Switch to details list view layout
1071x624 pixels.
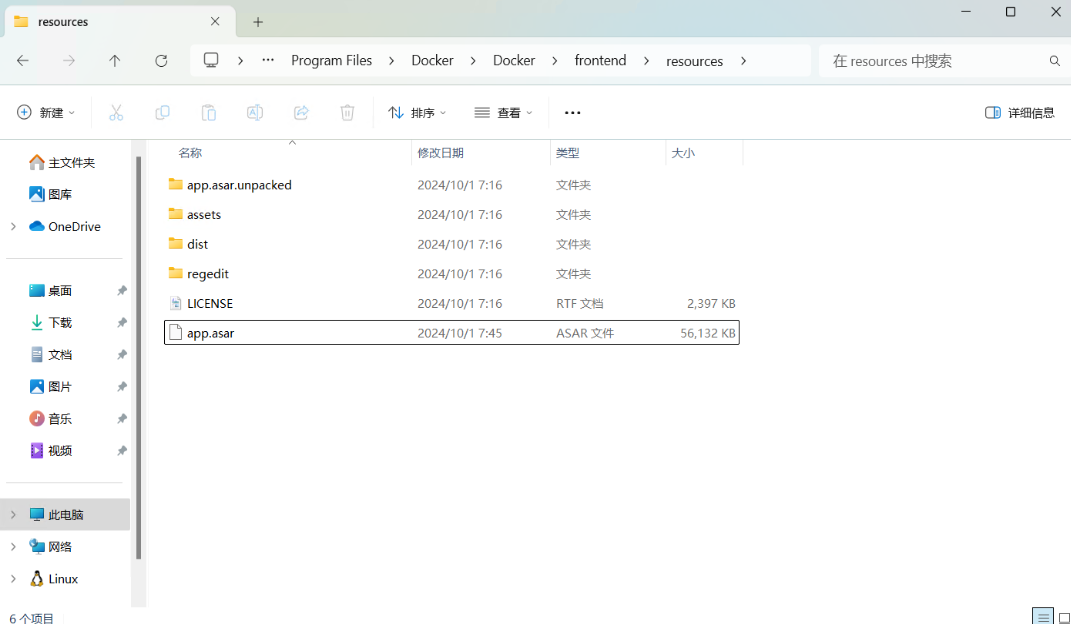pyautogui.click(x=1043, y=616)
